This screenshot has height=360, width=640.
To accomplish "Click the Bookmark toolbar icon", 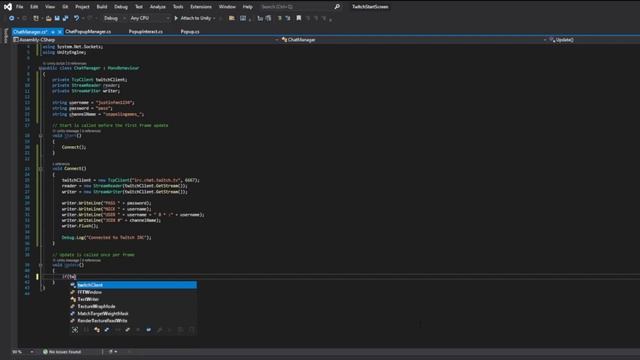I will pyautogui.click(x=299, y=18).
